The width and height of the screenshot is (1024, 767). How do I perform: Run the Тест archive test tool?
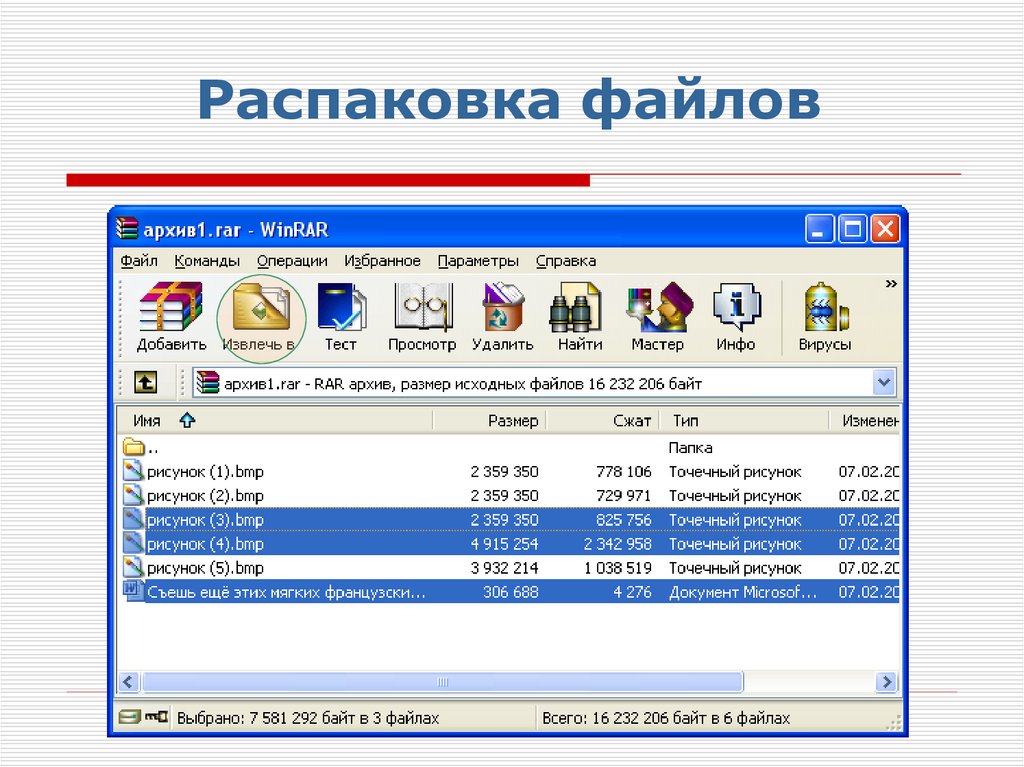click(341, 316)
